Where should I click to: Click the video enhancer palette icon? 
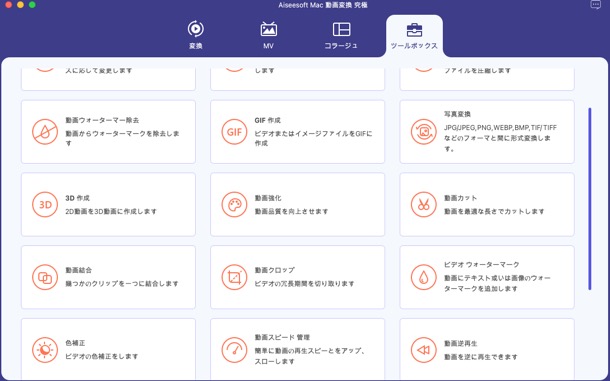pyautogui.click(x=234, y=204)
